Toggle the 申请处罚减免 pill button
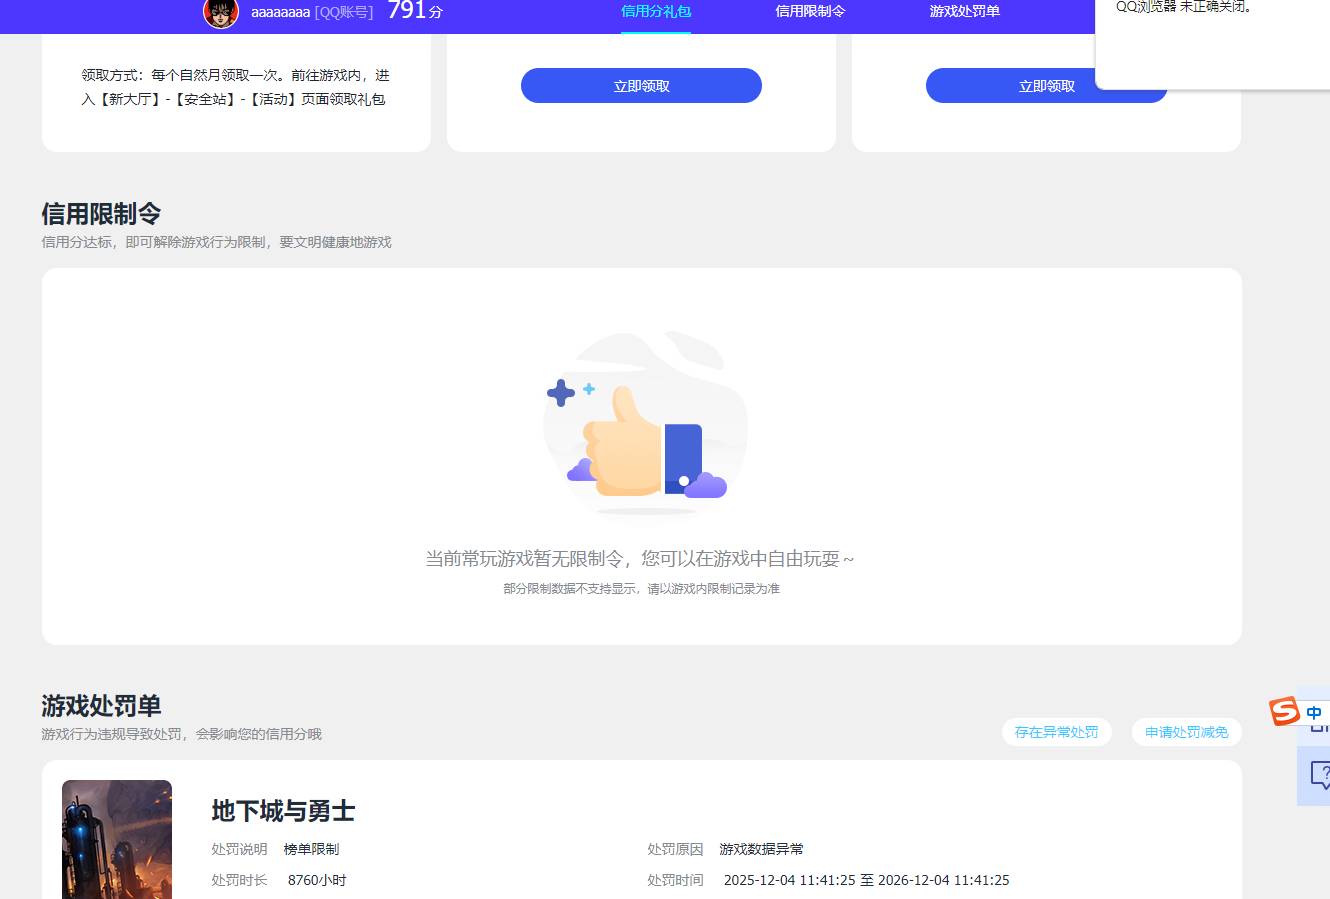 (1186, 731)
